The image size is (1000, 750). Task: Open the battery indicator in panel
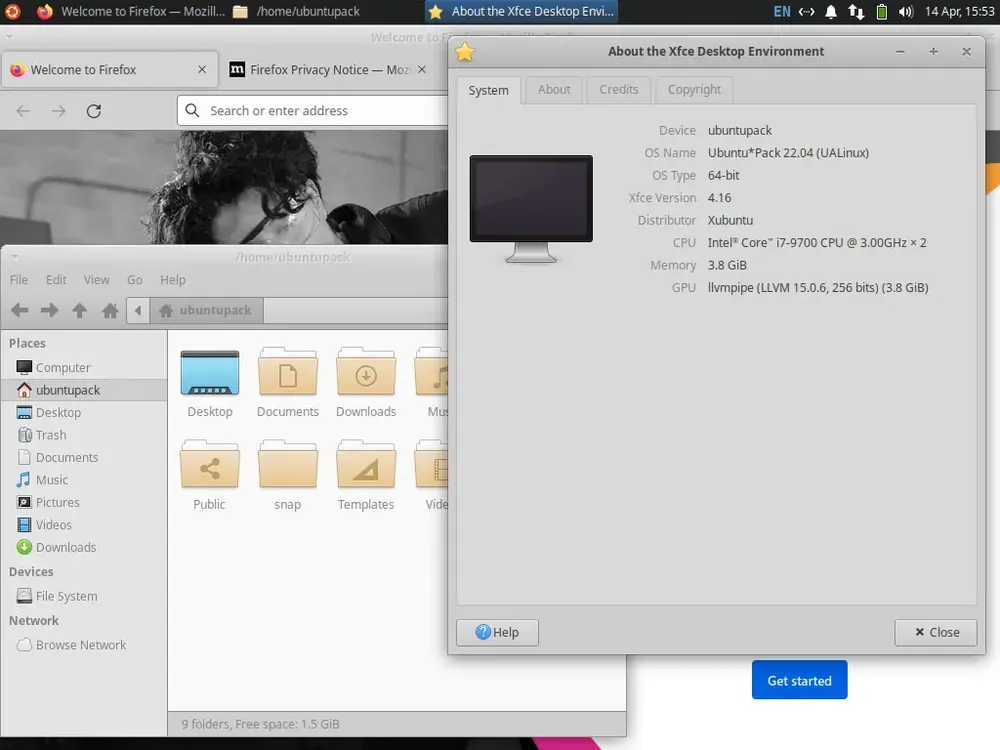click(x=881, y=11)
